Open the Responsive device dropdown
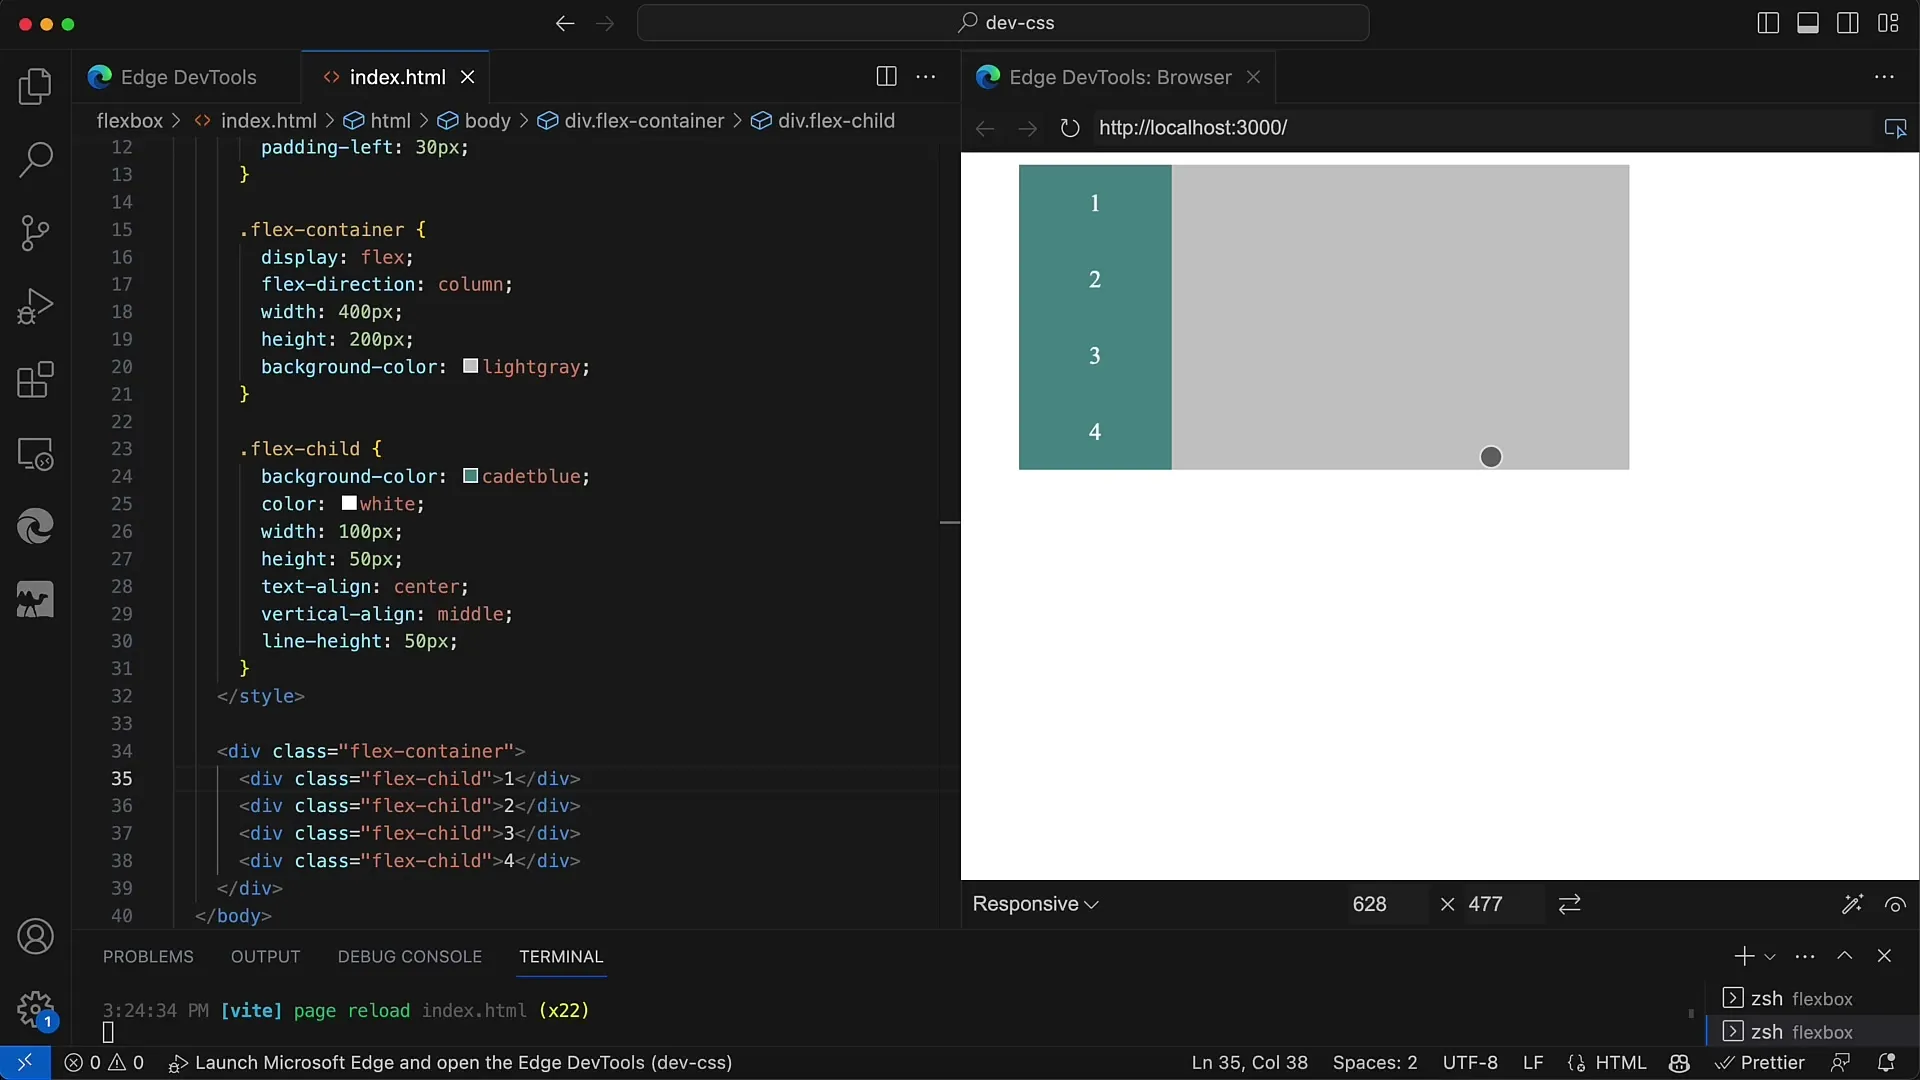1920x1080 pixels. [x=1035, y=904]
